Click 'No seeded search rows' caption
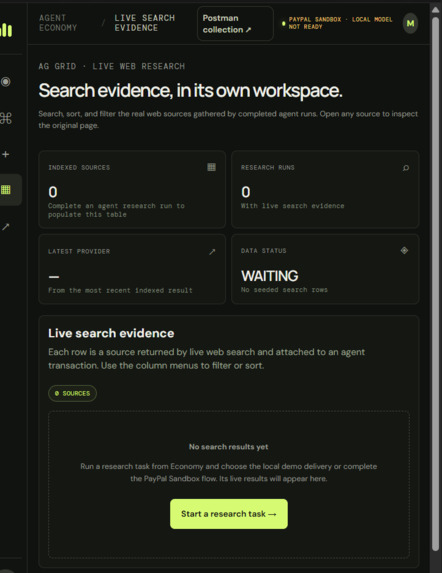Screen dimensions: 442x573 click(284, 290)
